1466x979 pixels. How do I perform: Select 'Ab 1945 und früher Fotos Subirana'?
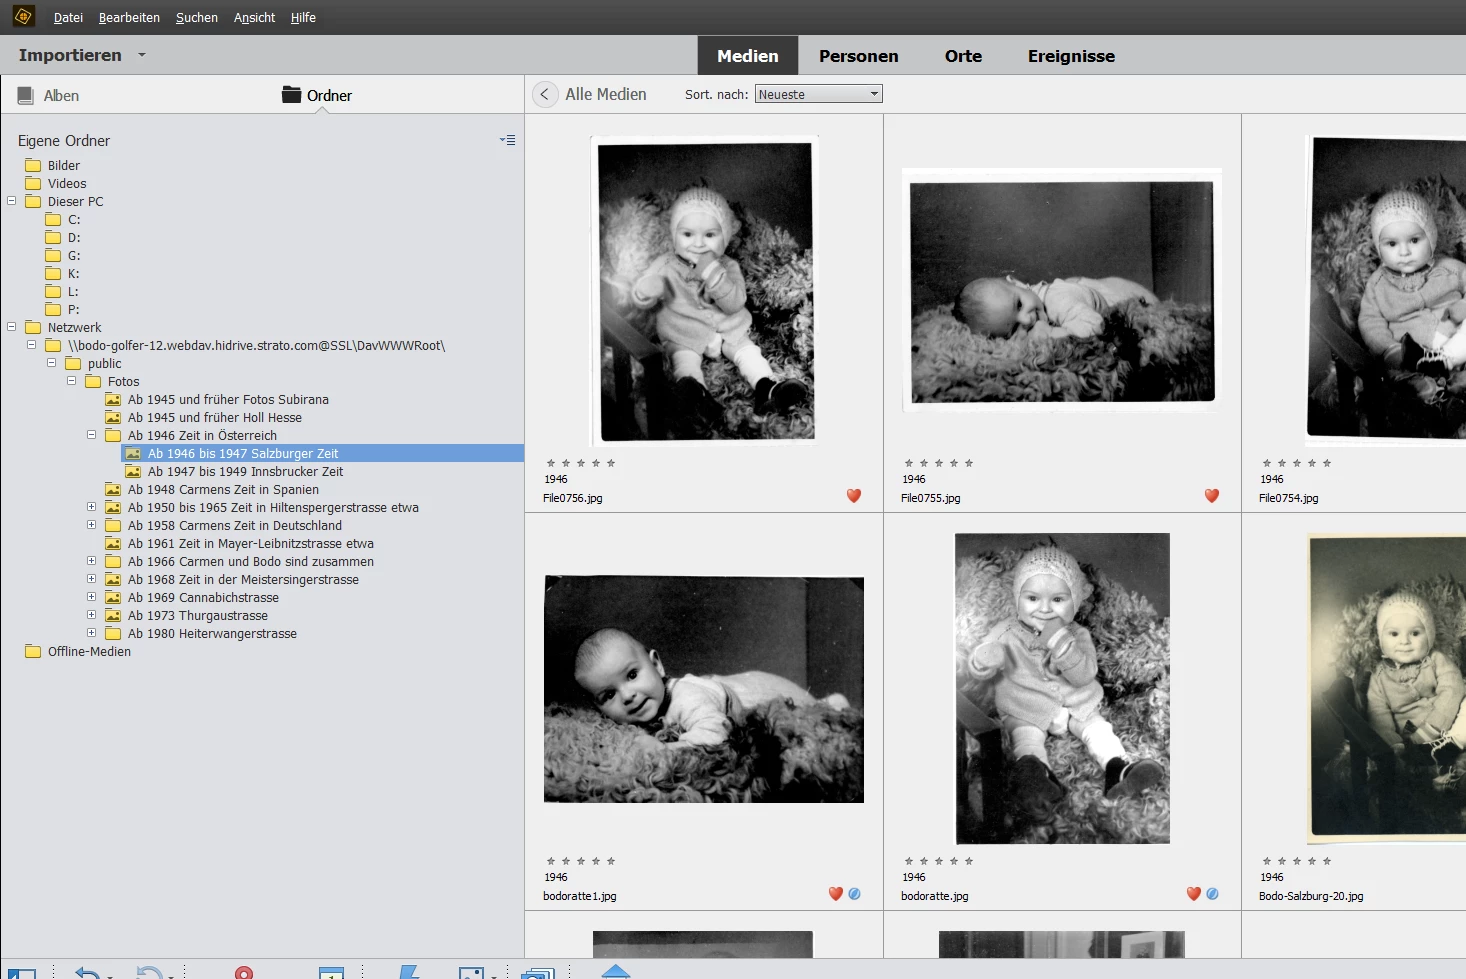point(228,399)
